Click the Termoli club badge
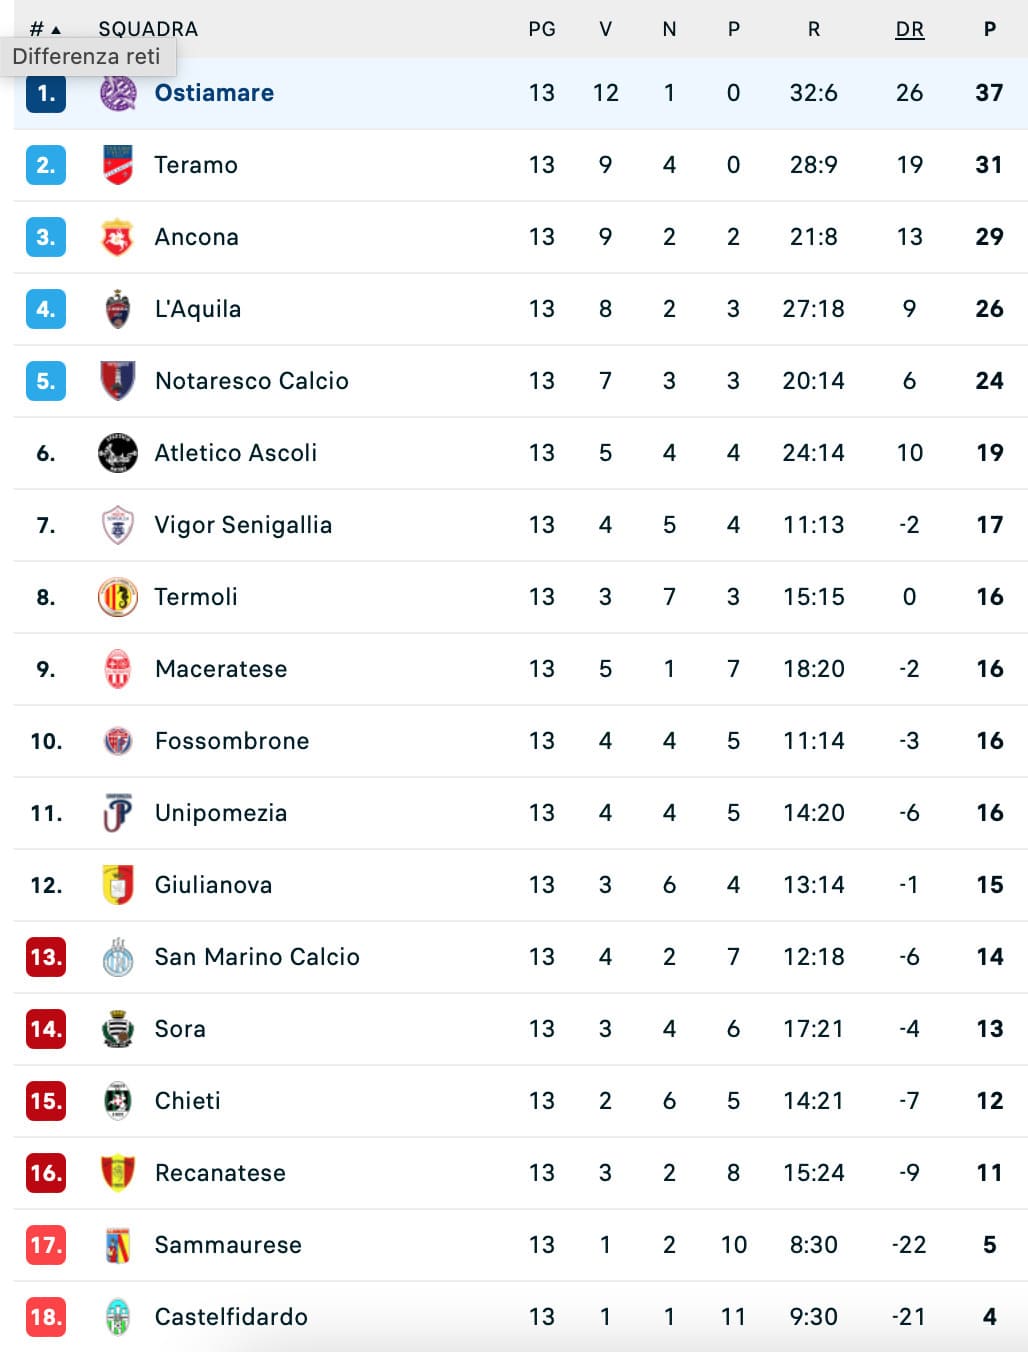 tap(117, 597)
